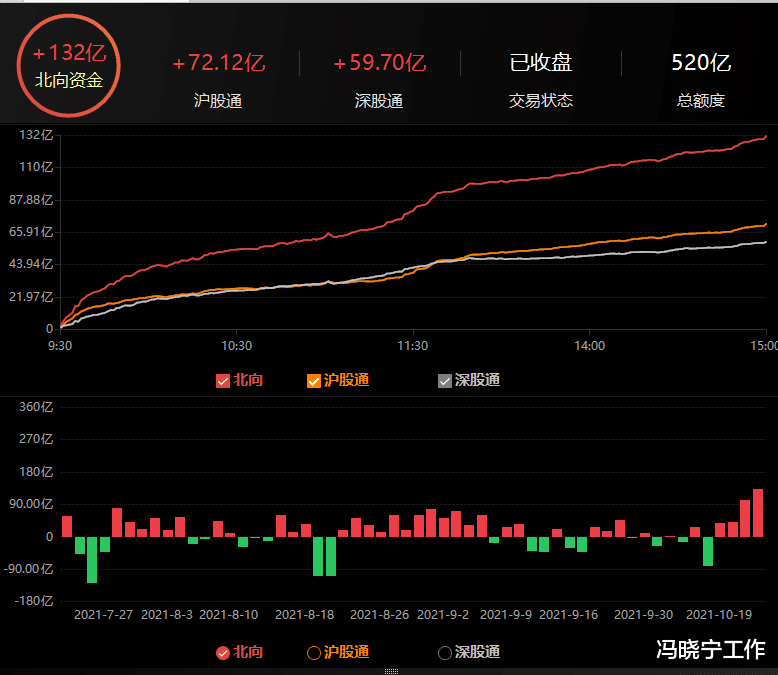Click the +72.12亿 沪股通 value
This screenshot has width=778, height=675.
coord(218,63)
